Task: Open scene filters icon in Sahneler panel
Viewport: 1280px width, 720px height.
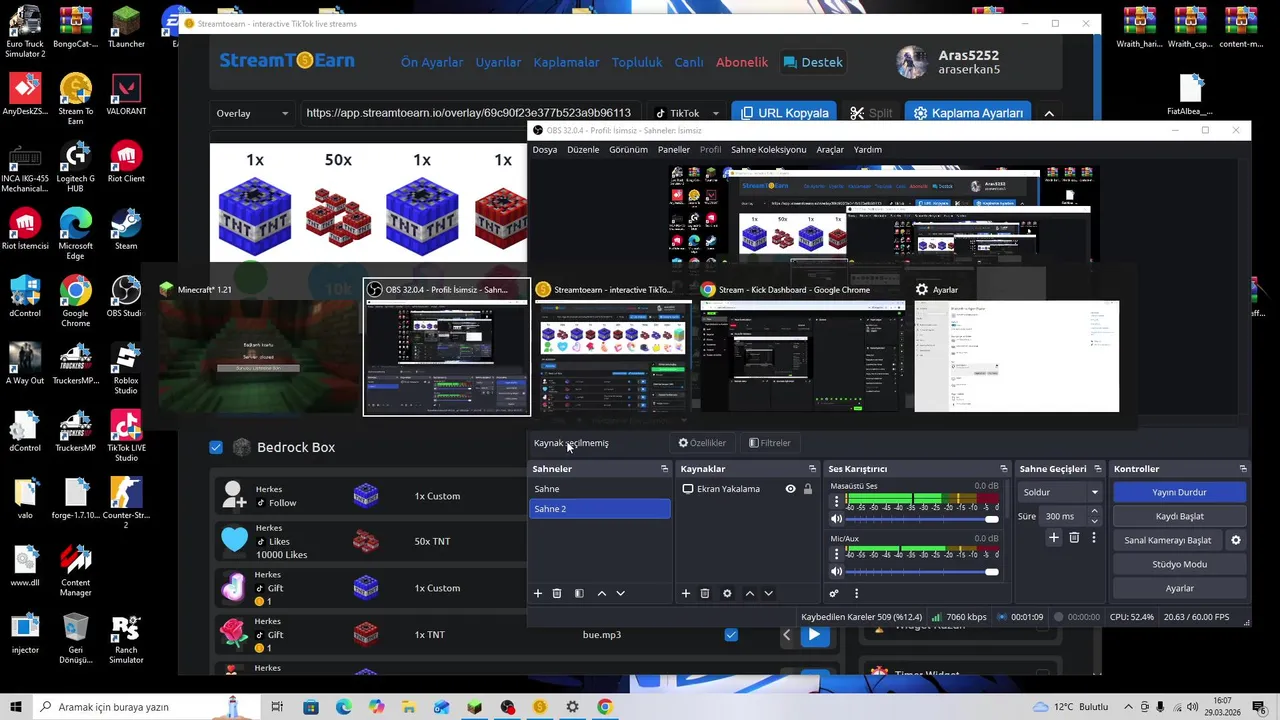Action: (579, 593)
